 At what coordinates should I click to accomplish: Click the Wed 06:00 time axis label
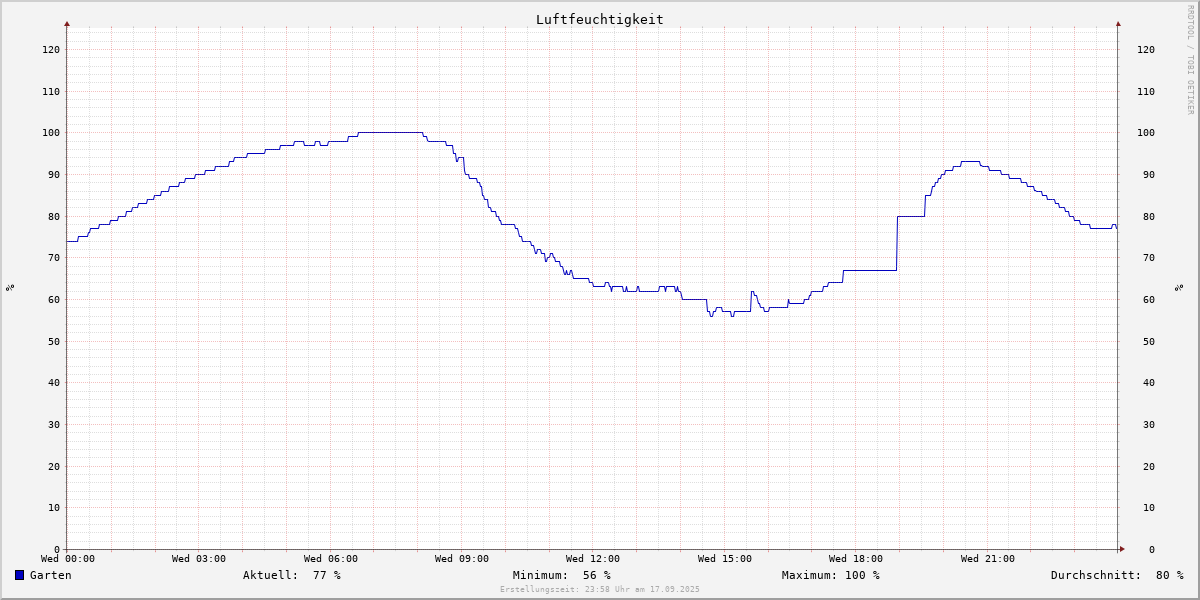[330, 559]
